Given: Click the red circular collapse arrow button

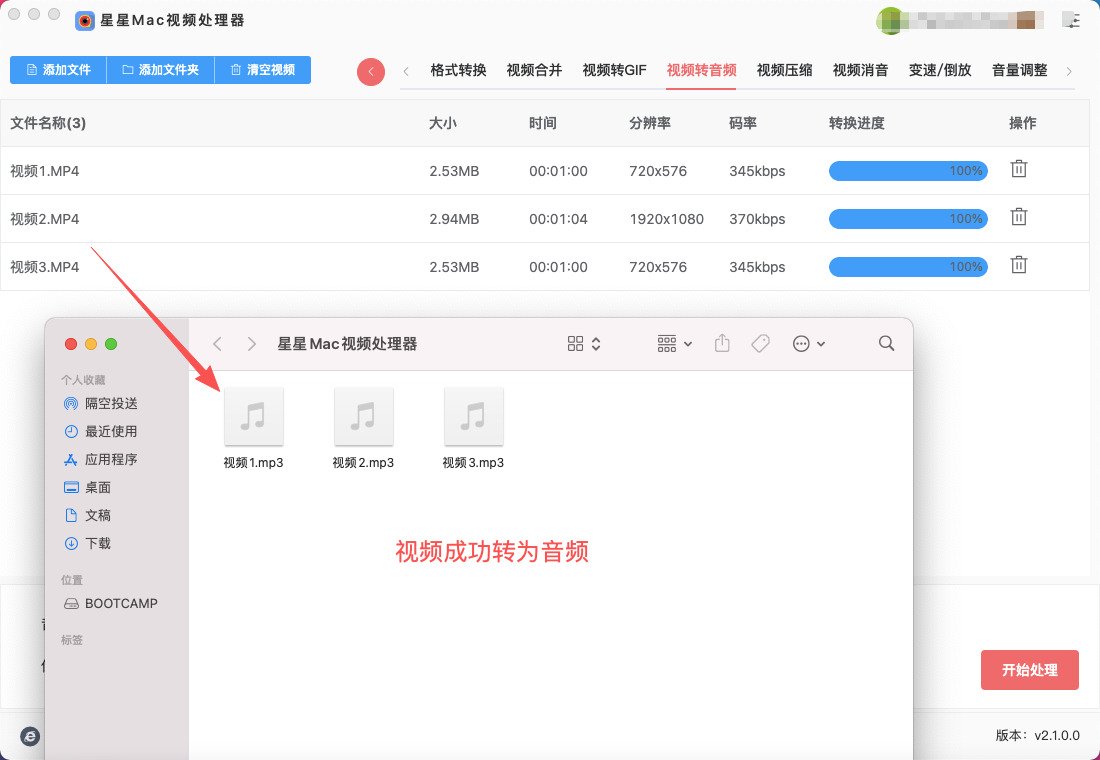Looking at the screenshot, I should 371,71.
